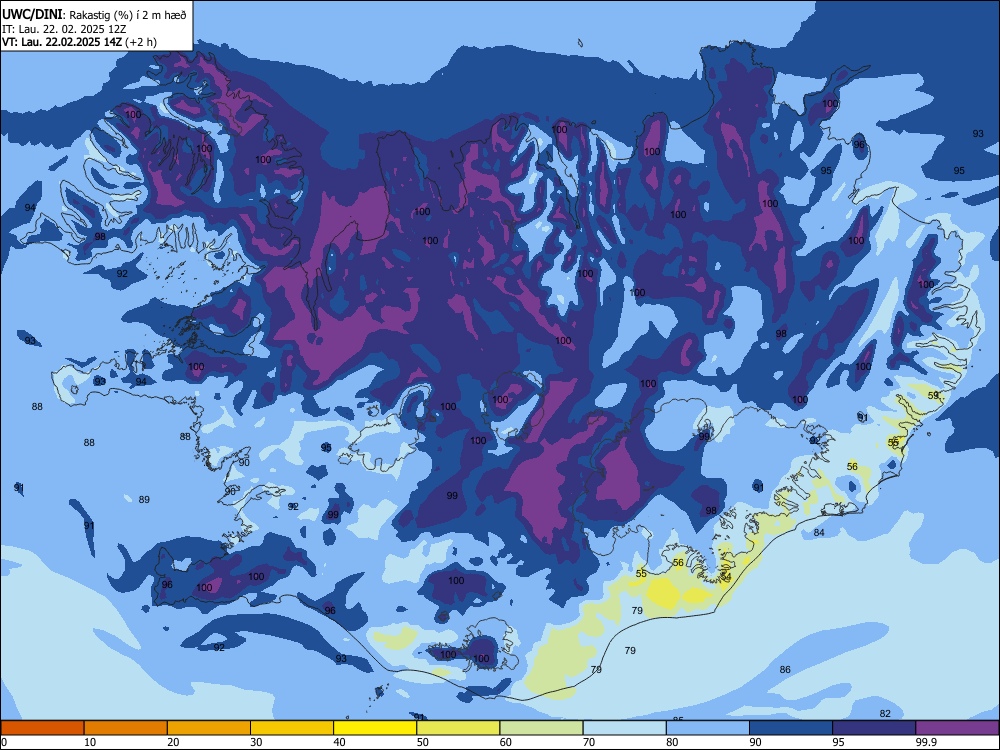Screen dimensions: 1000x750
Task: Click the humidity value 82 on the map
Action: [x=885, y=713]
